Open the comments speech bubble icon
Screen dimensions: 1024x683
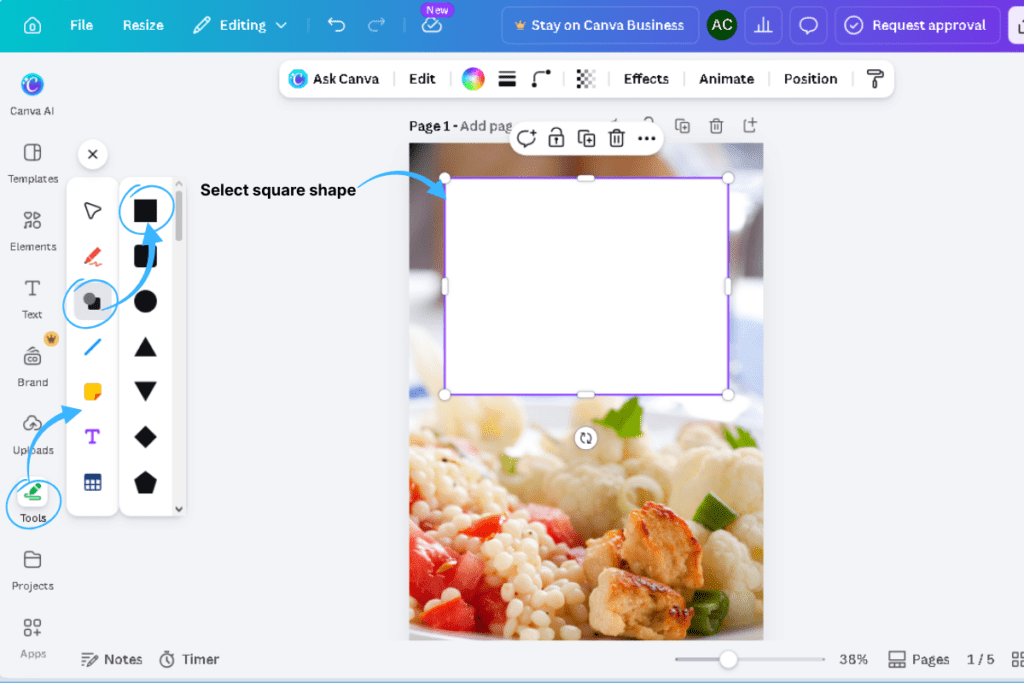point(808,25)
